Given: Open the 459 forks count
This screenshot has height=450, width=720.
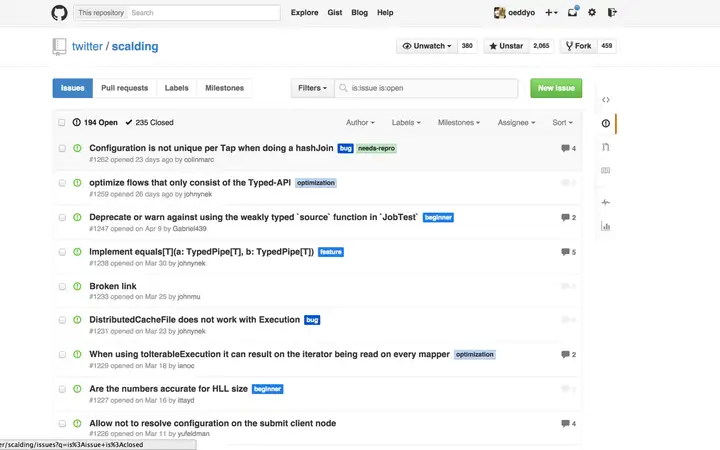Looking at the screenshot, I should 607,46.
